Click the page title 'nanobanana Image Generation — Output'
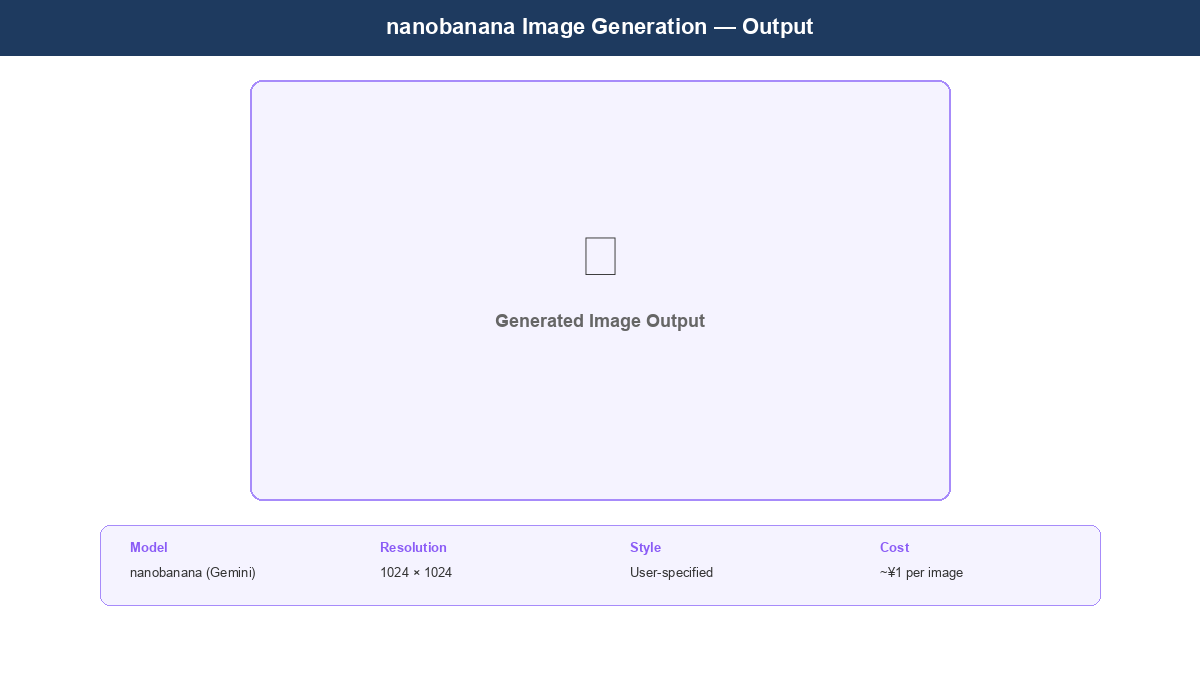 click(x=600, y=27)
